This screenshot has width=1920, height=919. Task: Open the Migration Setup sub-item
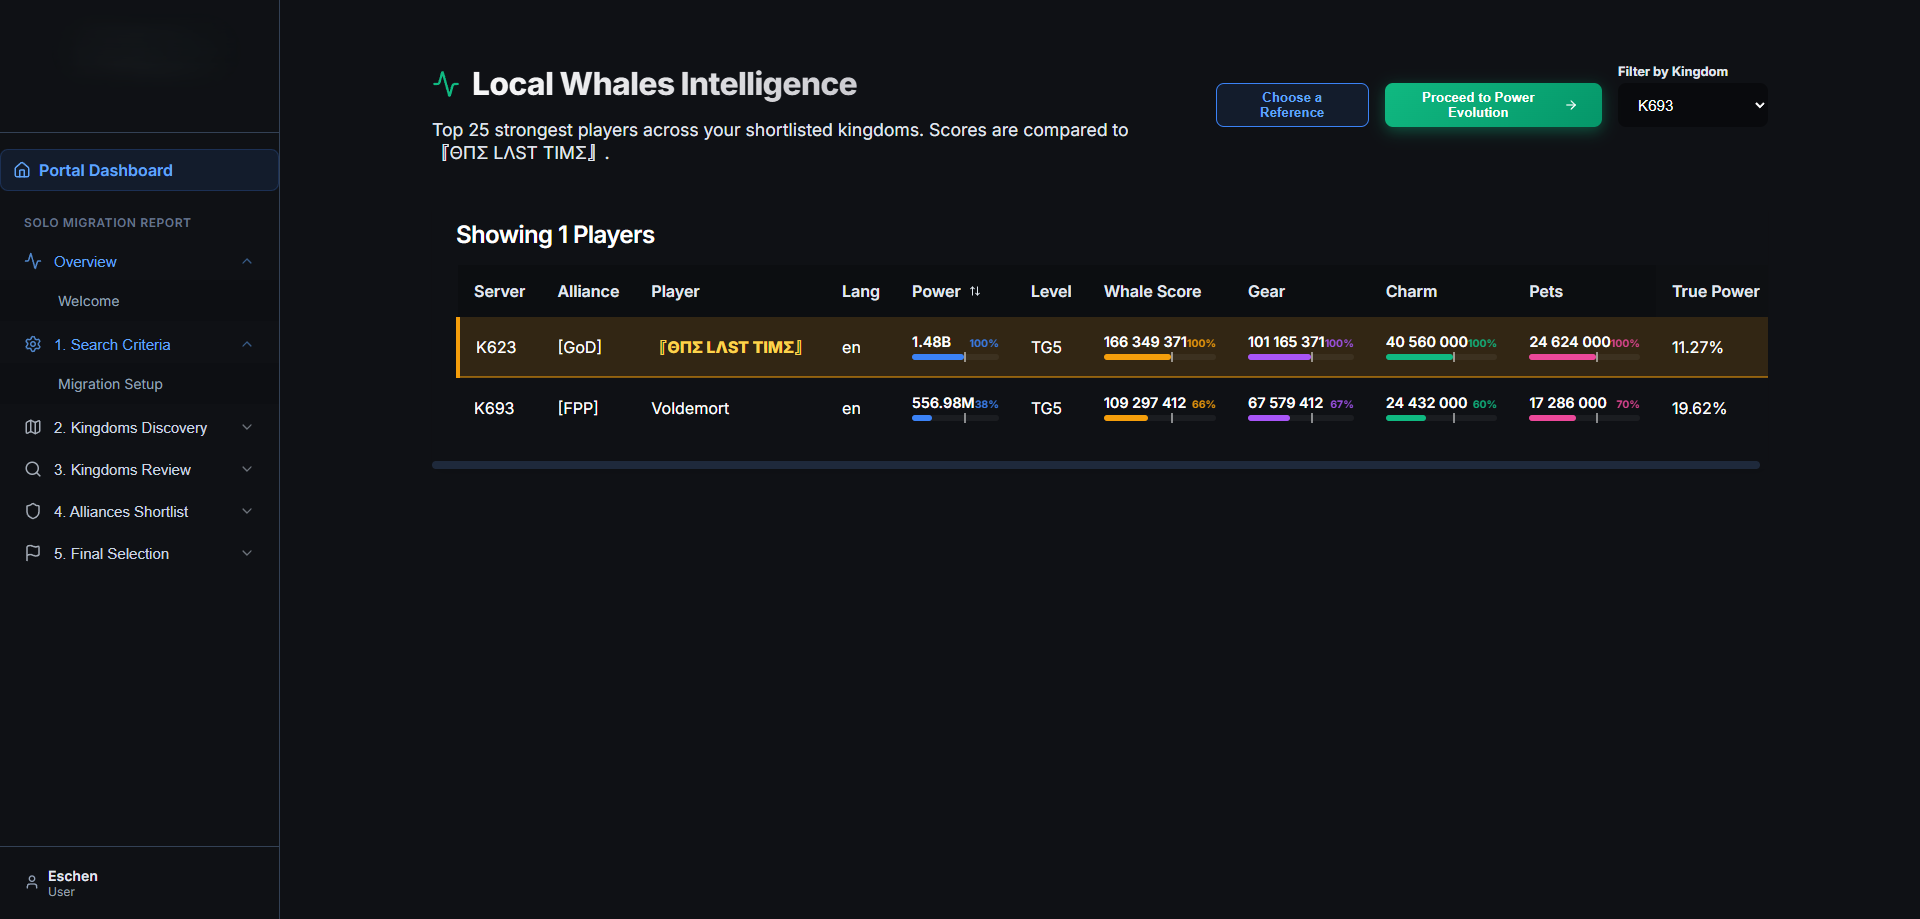110,384
